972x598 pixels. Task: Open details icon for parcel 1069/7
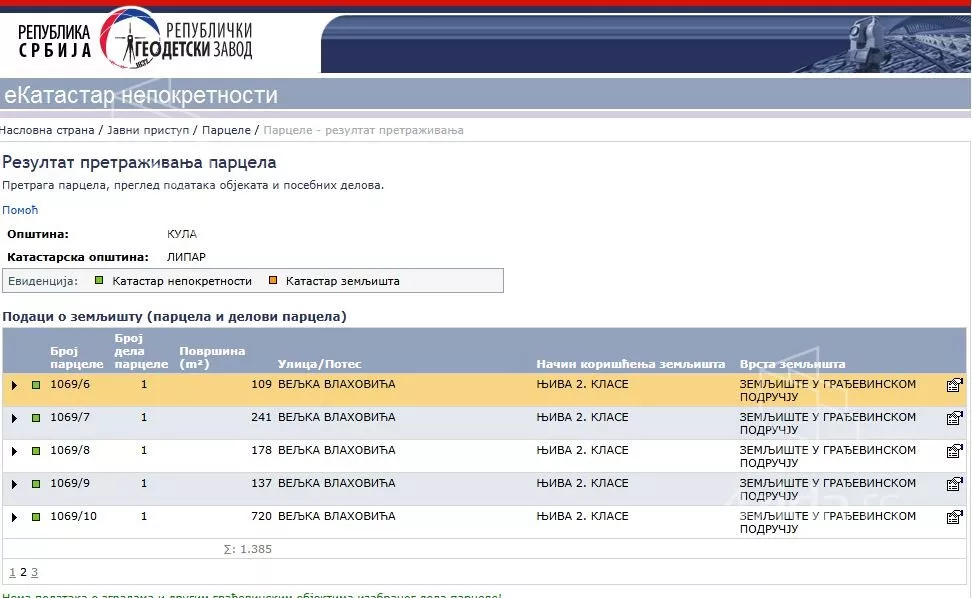point(954,418)
